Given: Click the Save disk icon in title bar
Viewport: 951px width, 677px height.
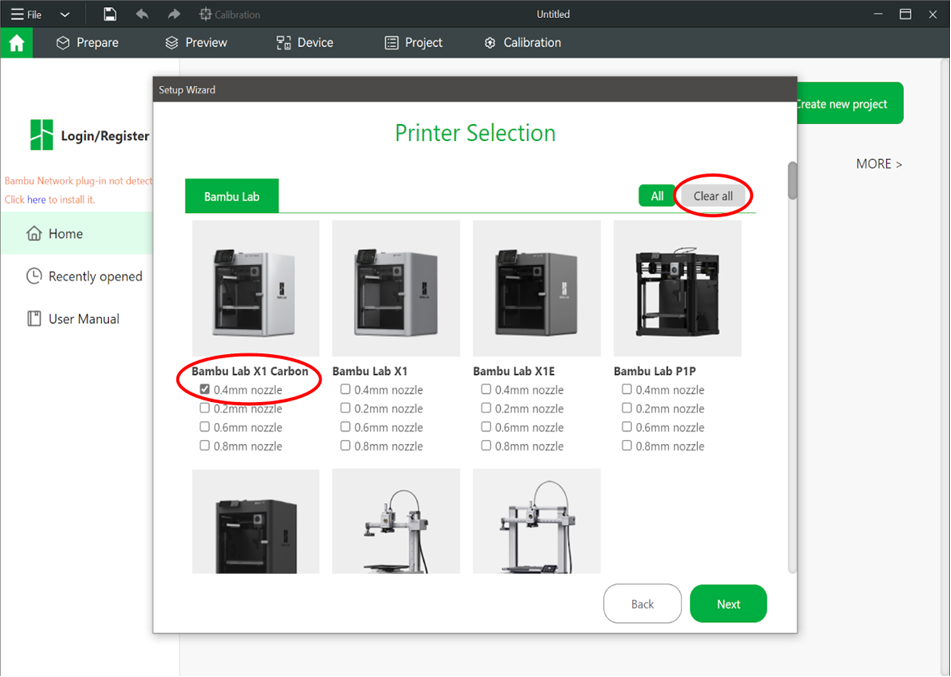Looking at the screenshot, I should (110, 14).
